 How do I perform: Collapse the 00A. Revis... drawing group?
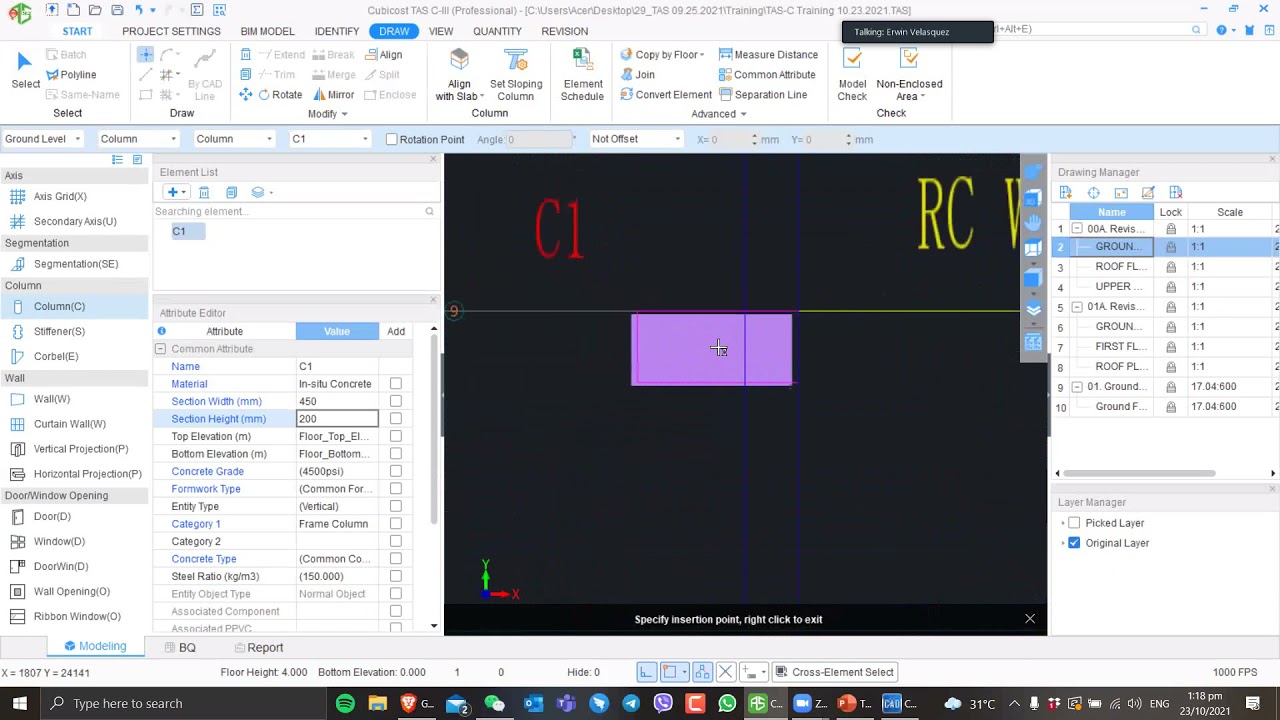[x=1077, y=229]
